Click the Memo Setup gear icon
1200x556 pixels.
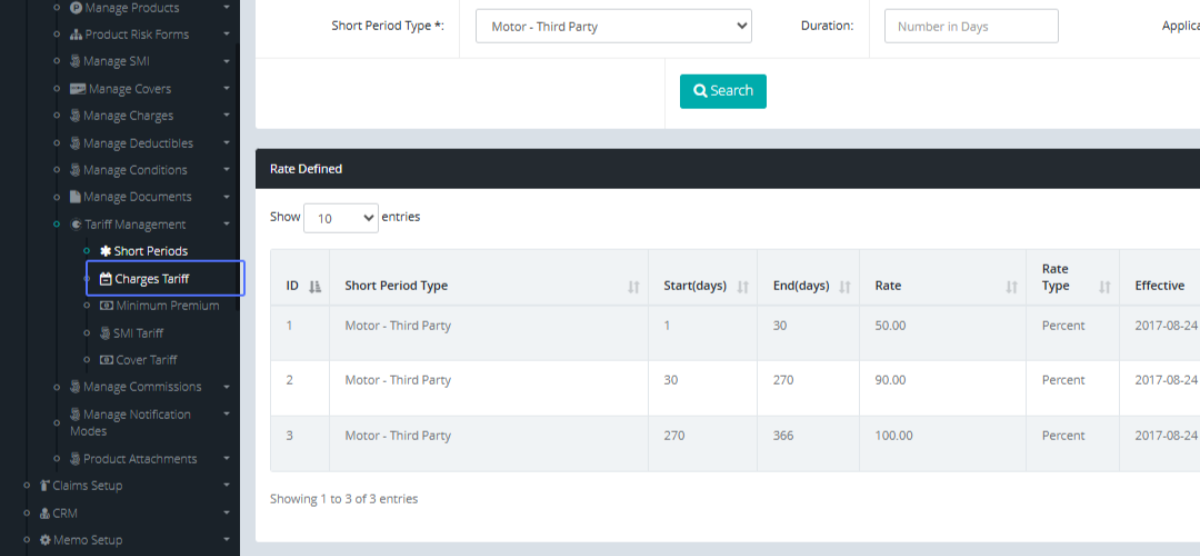point(45,540)
